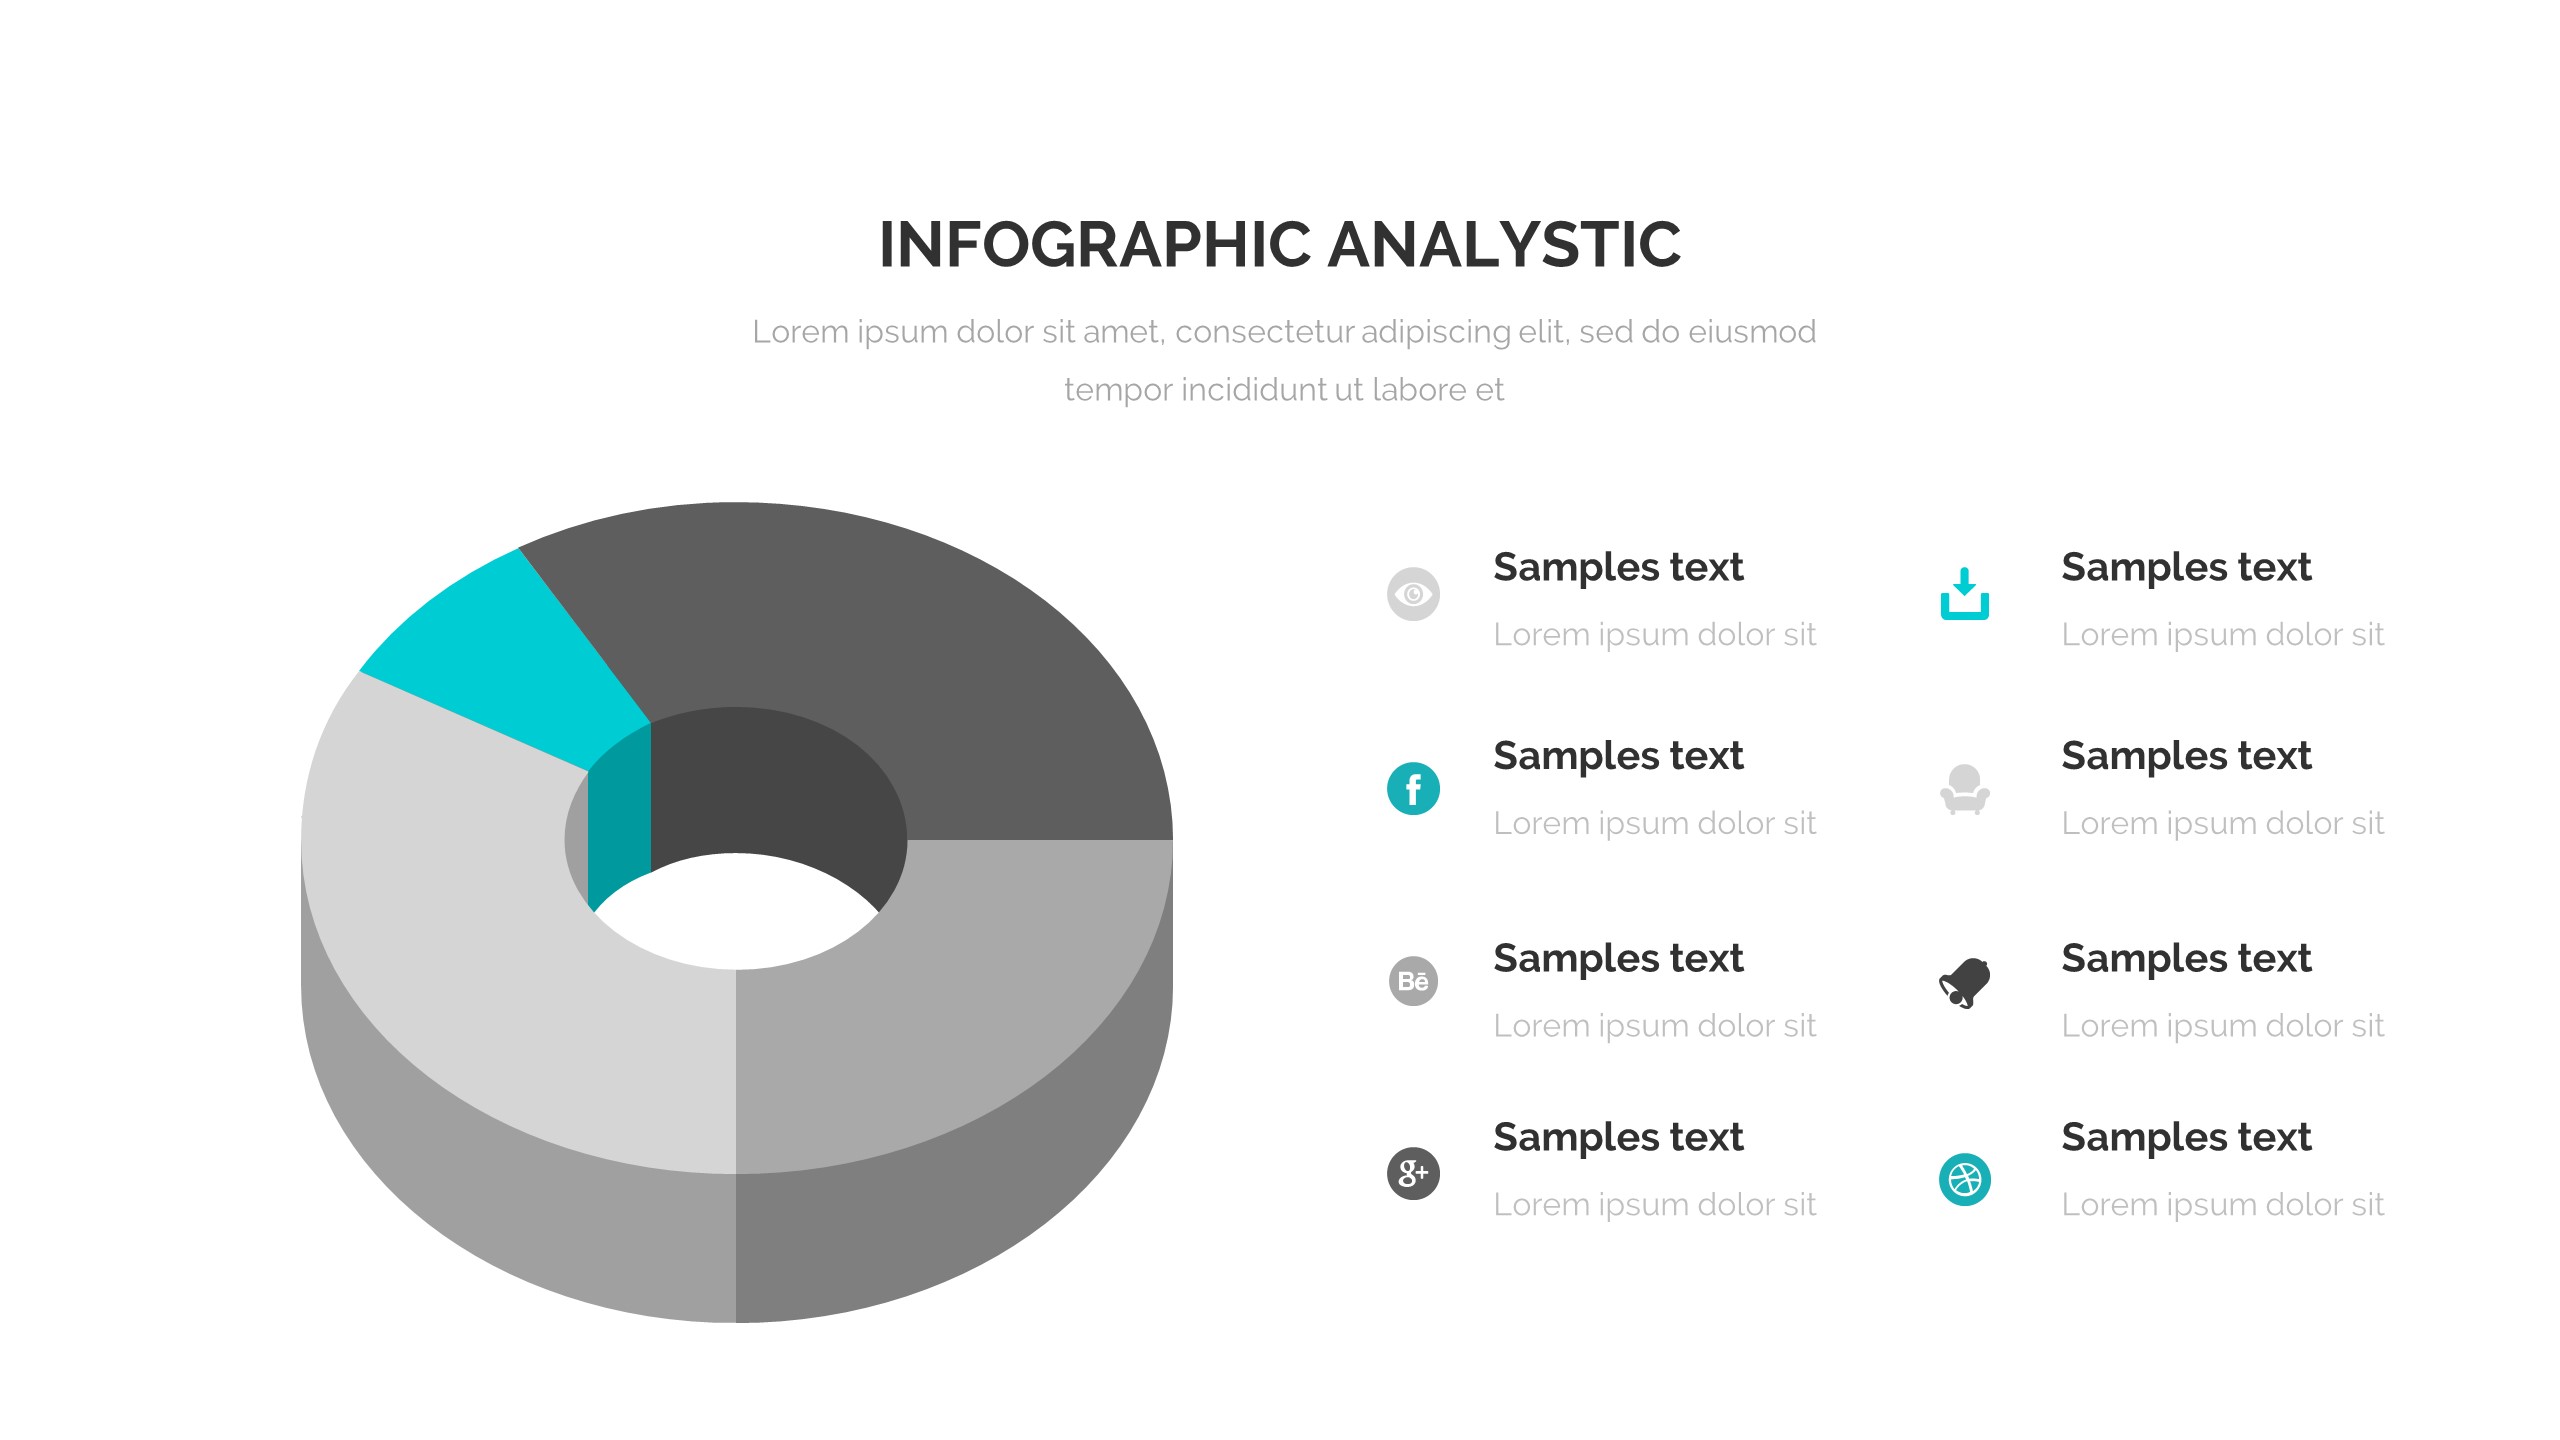Select Samples text heading next to Dribbble icon
Image resolution: width=2560 pixels, height=1440 pixels.
coord(2186,1137)
